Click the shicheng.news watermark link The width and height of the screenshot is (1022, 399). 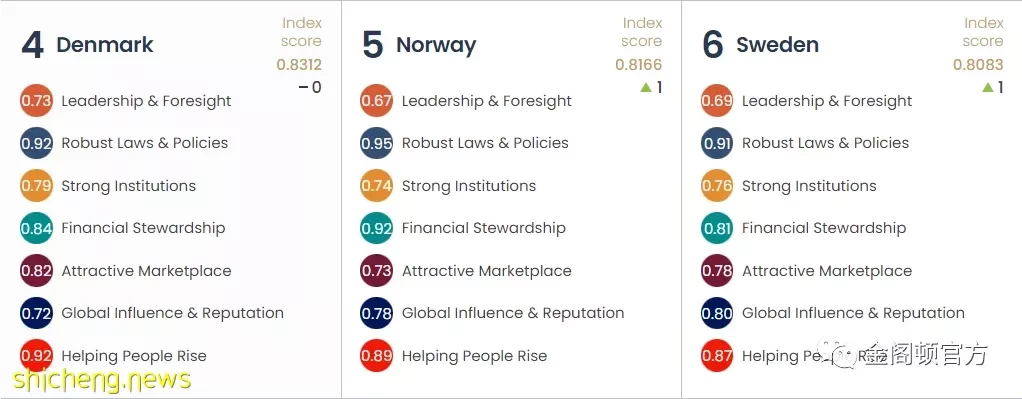(102, 379)
